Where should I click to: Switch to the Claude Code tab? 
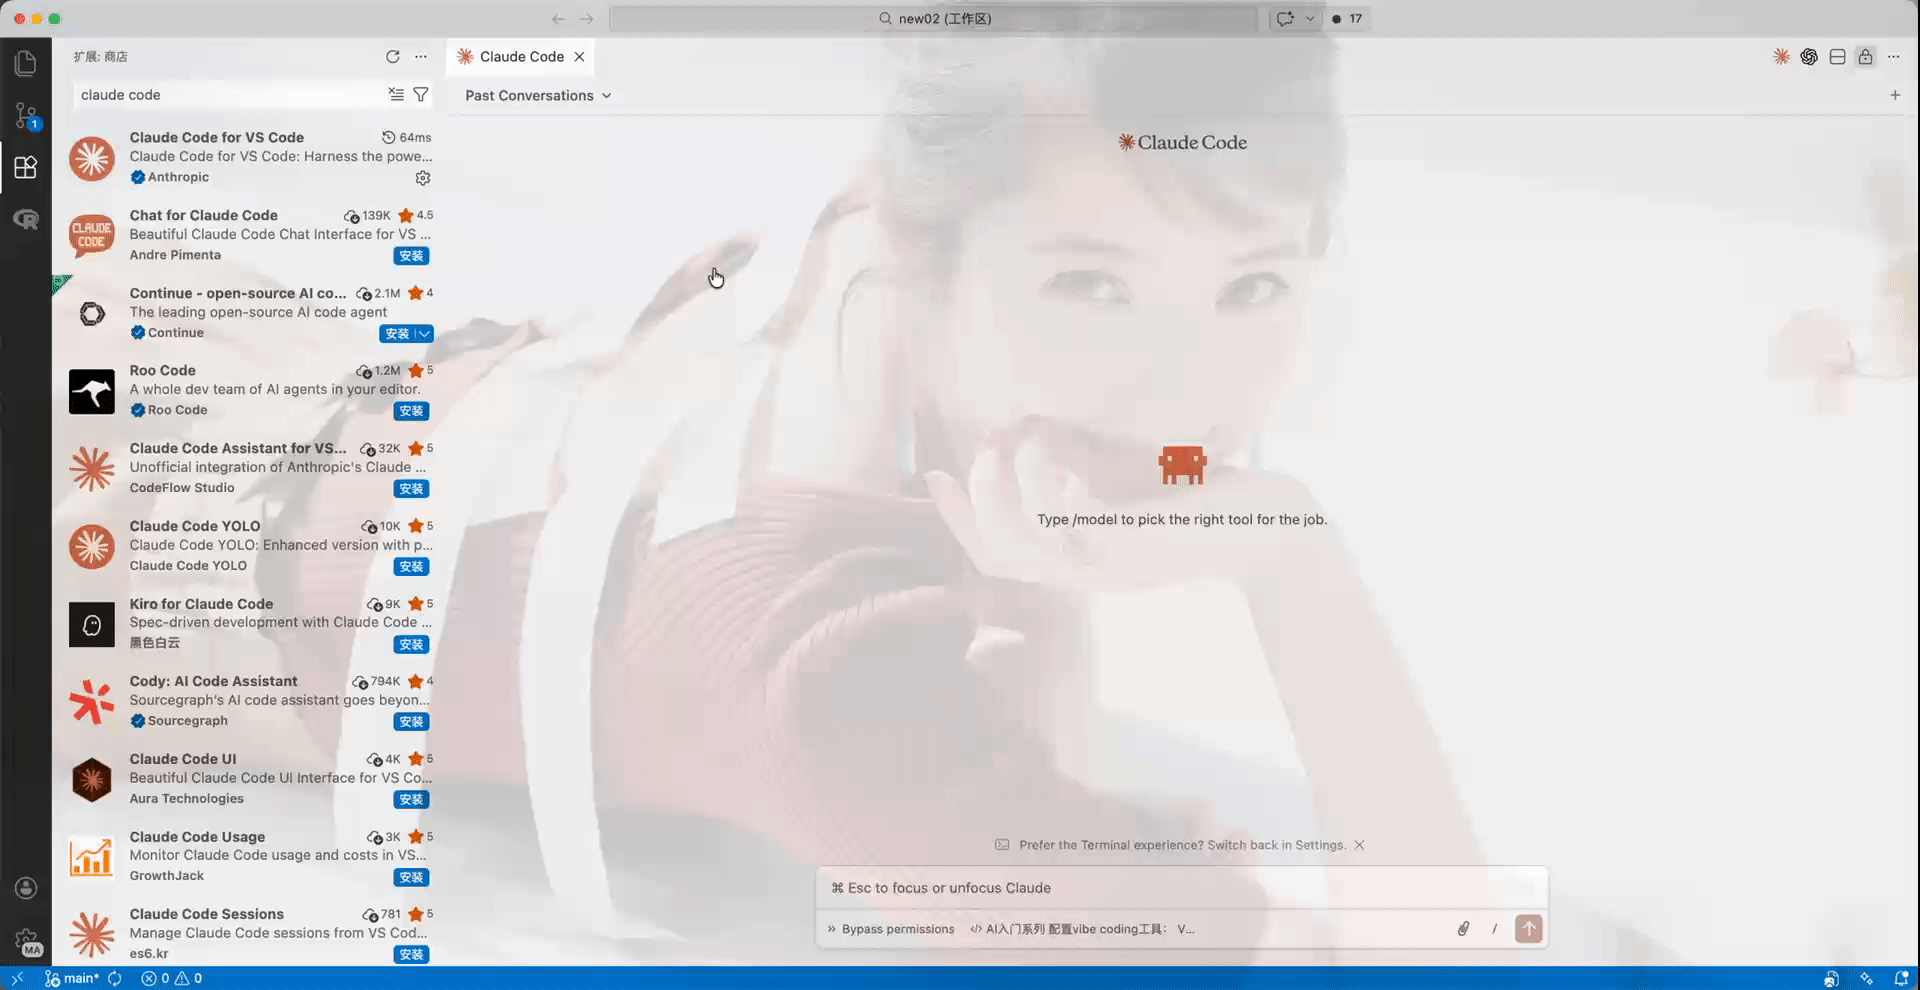click(x=521, y=57)
